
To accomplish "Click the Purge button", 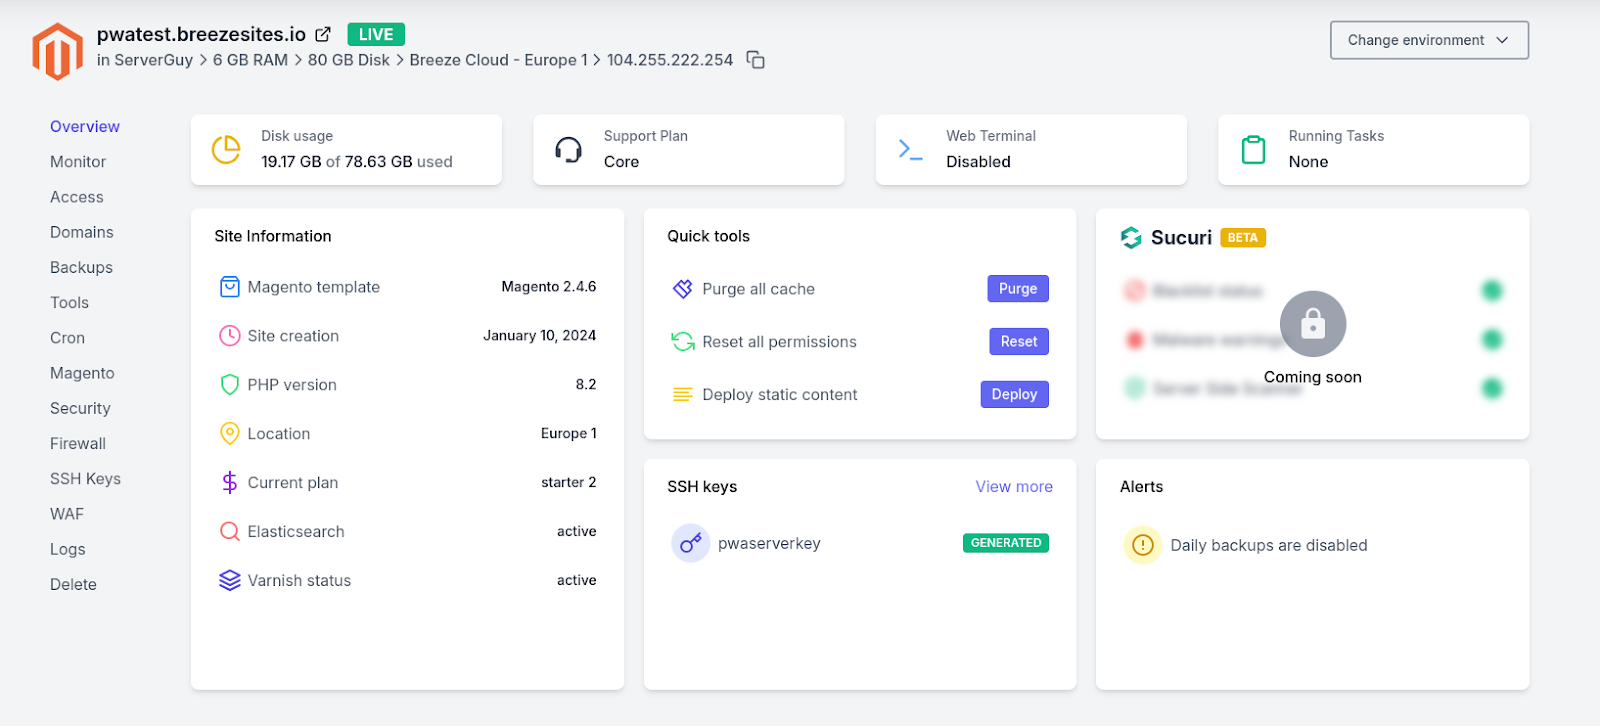I will (x=1018, y=289).
